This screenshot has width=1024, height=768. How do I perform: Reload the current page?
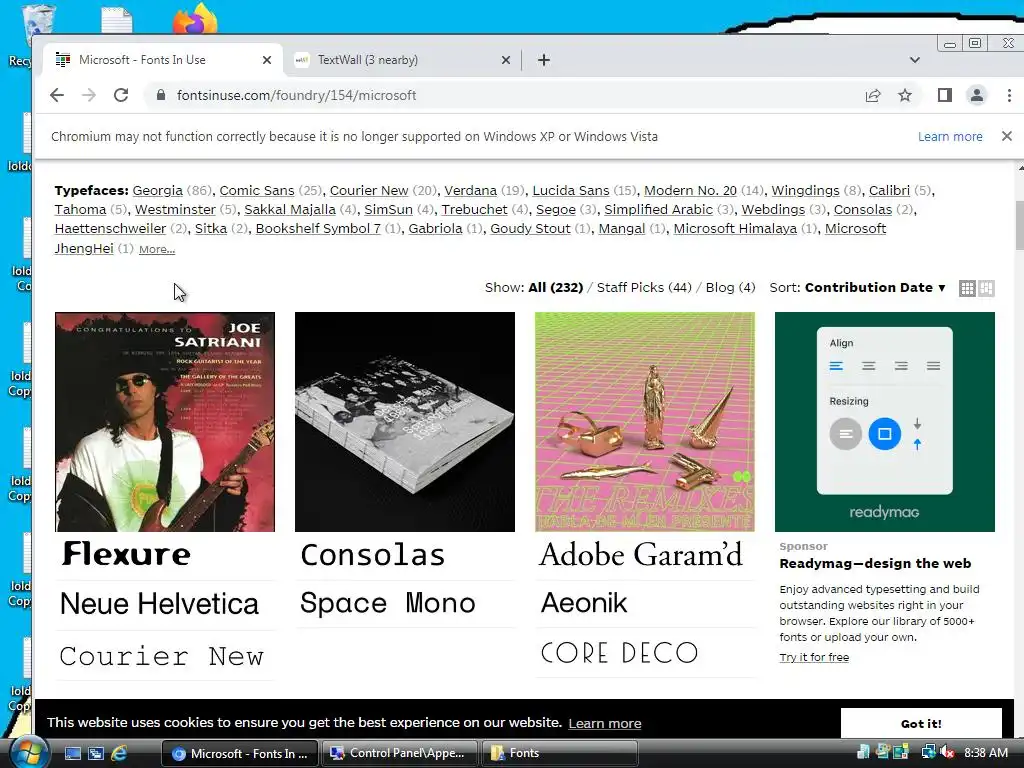coord(121,95)
